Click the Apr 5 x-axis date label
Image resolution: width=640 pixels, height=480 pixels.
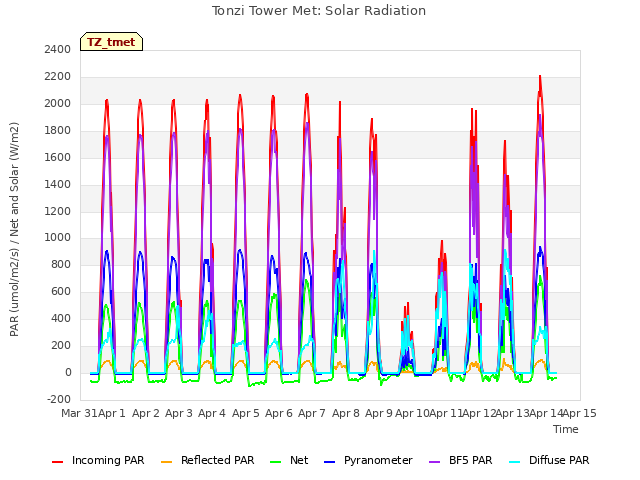(x=246, y=413)
